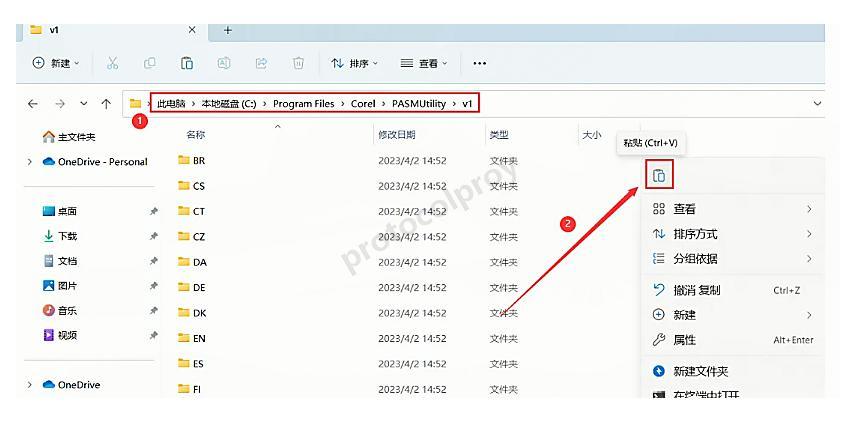Click the pin icon next to 下载

tap(154, 236)
